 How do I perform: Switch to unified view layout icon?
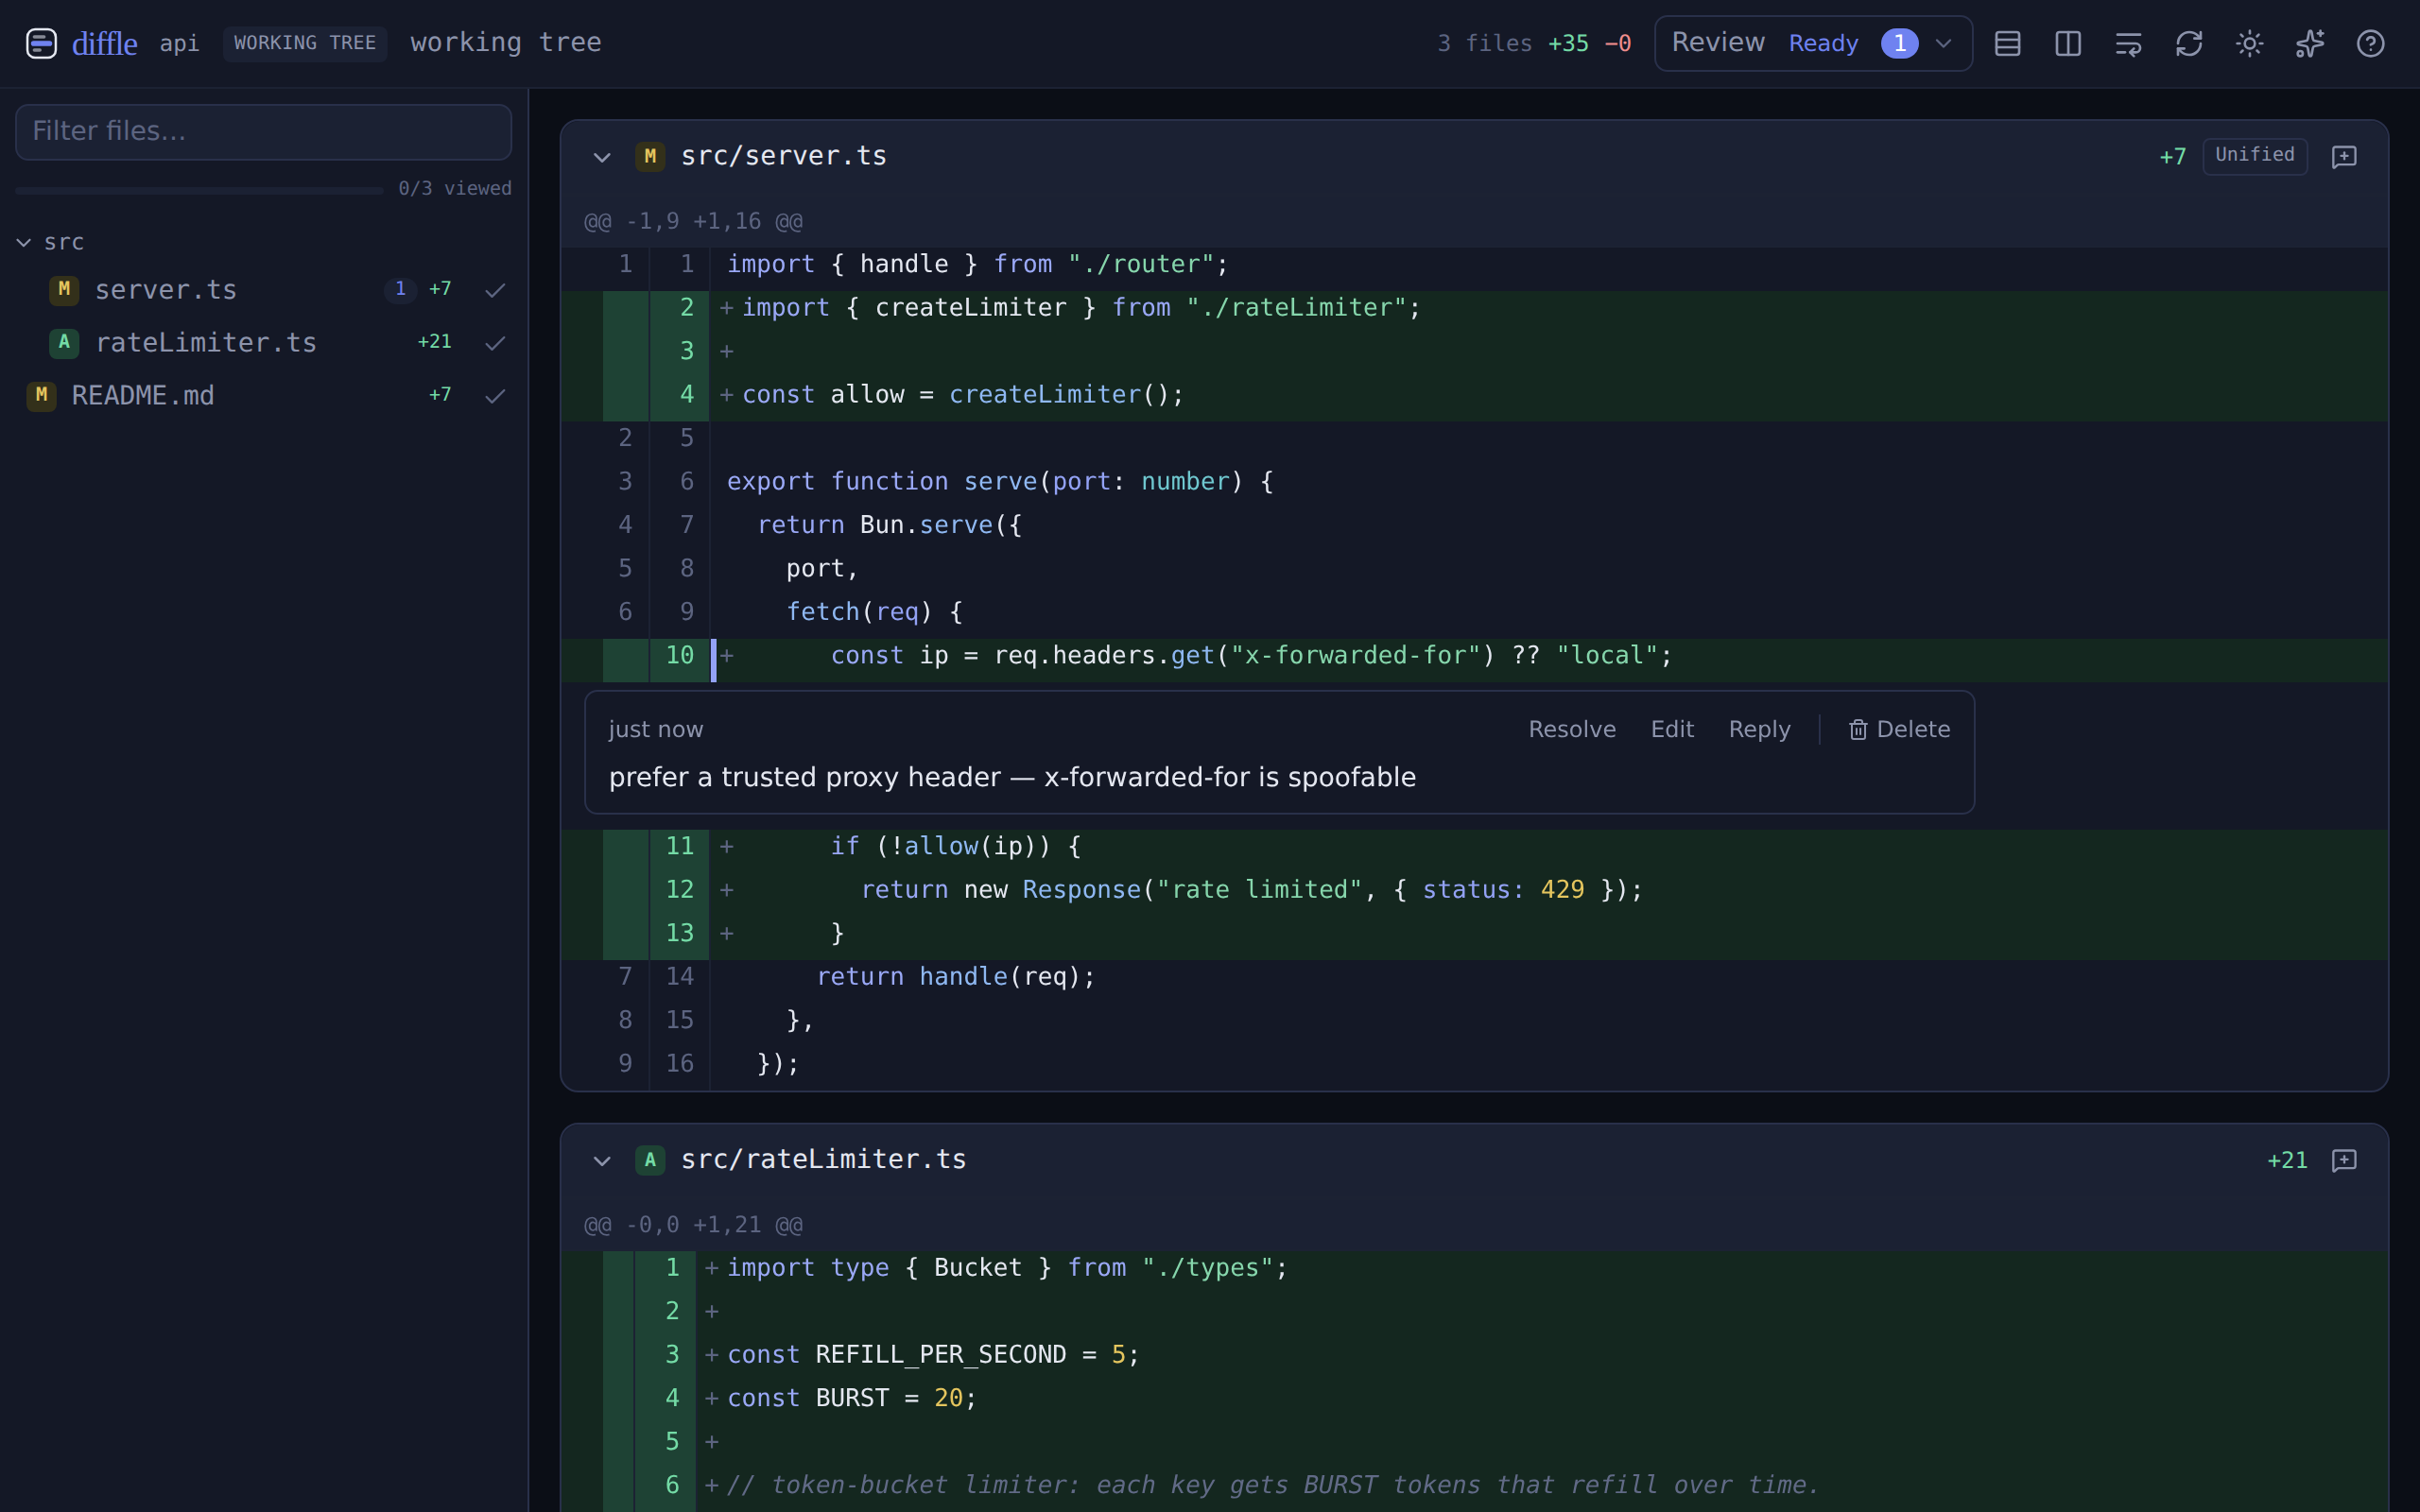(x=2007, y=43)
